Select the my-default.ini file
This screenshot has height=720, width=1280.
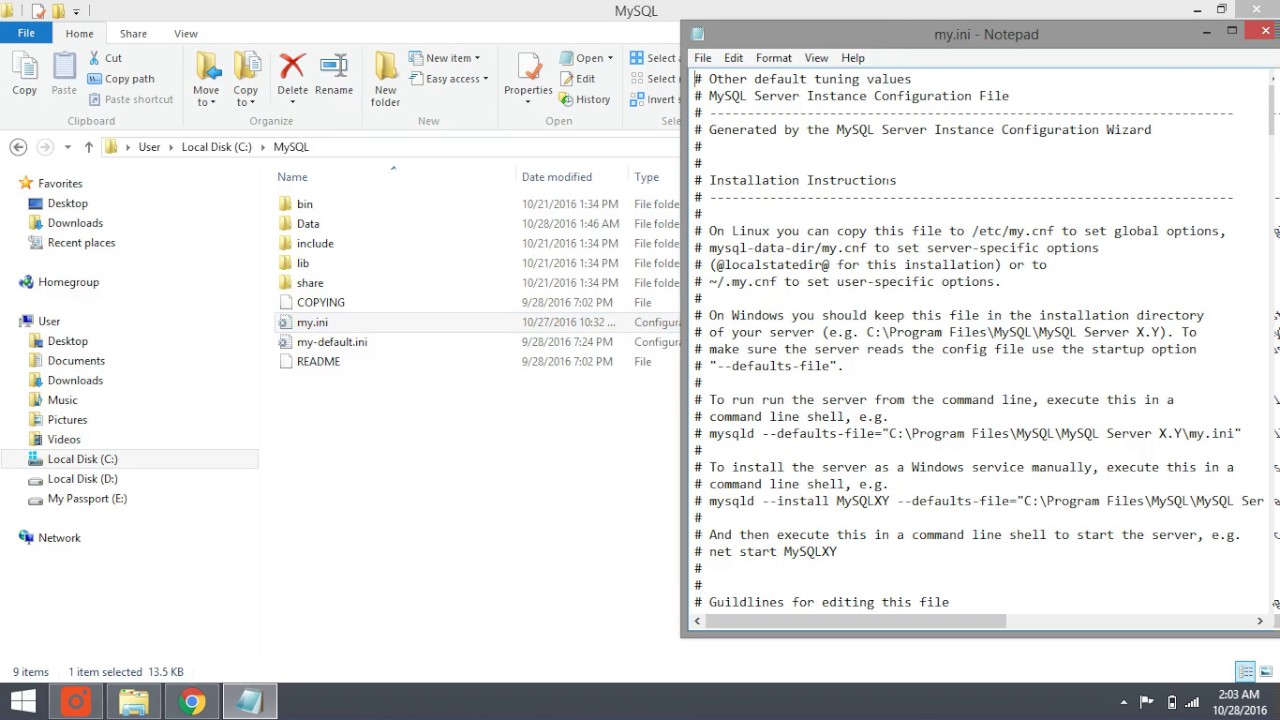click(332, 342)
